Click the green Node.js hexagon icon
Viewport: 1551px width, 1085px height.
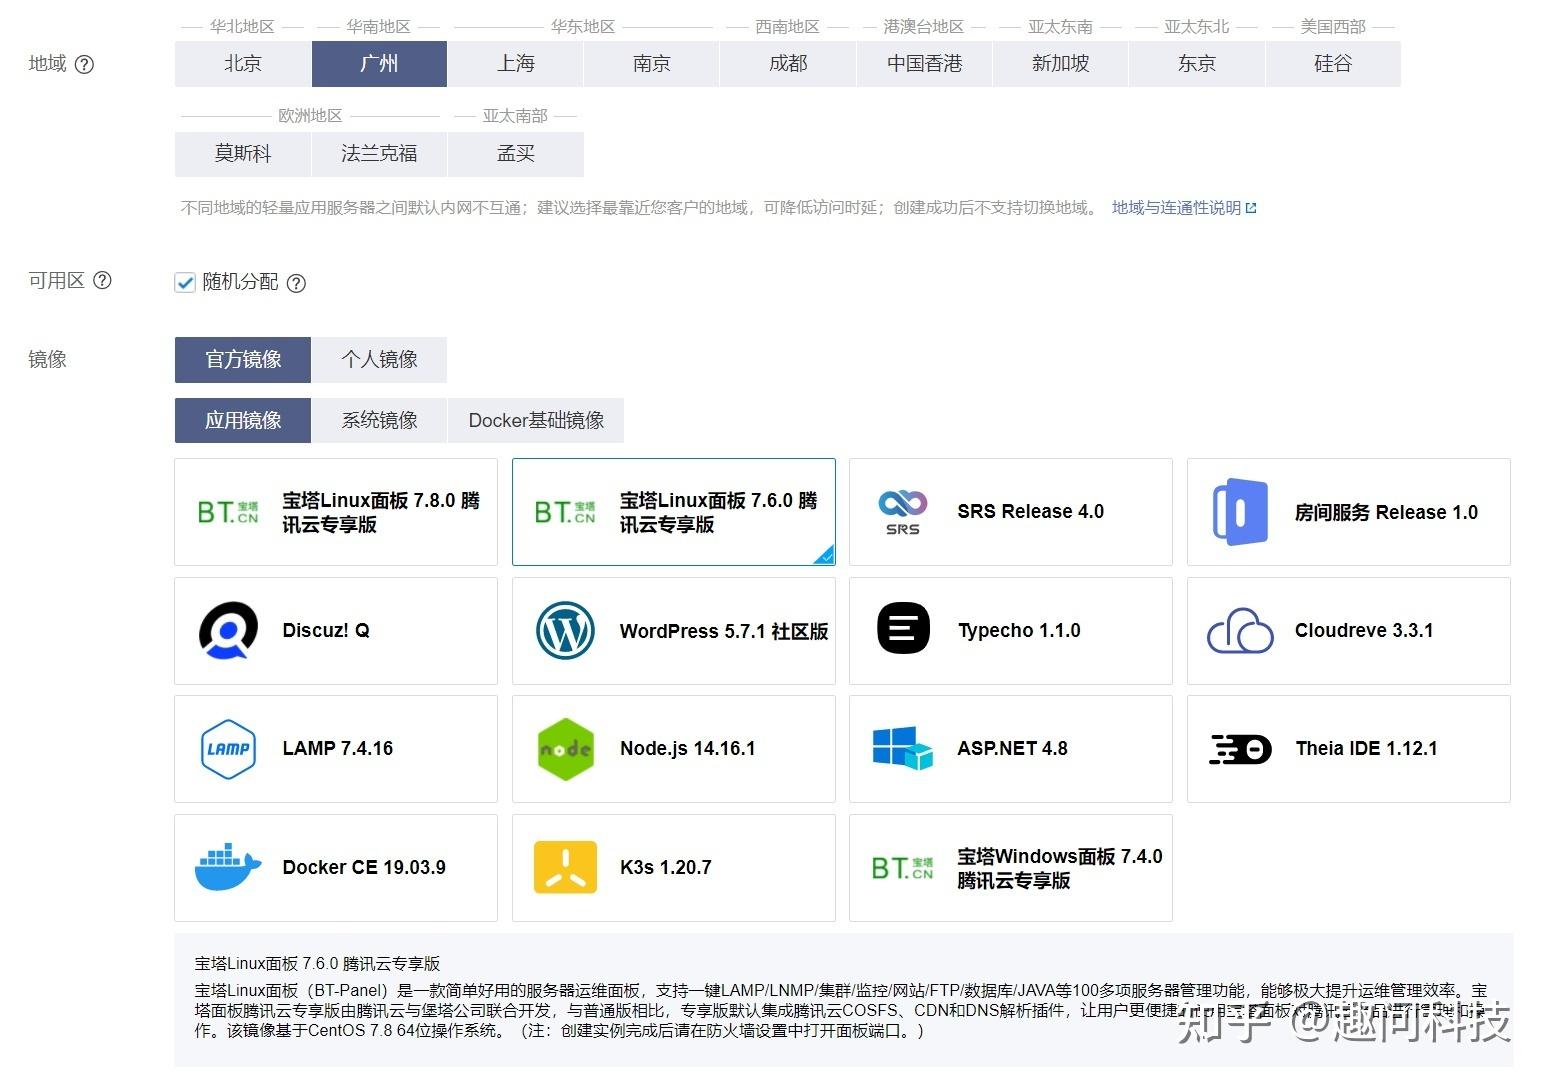(x=565, y=749)
